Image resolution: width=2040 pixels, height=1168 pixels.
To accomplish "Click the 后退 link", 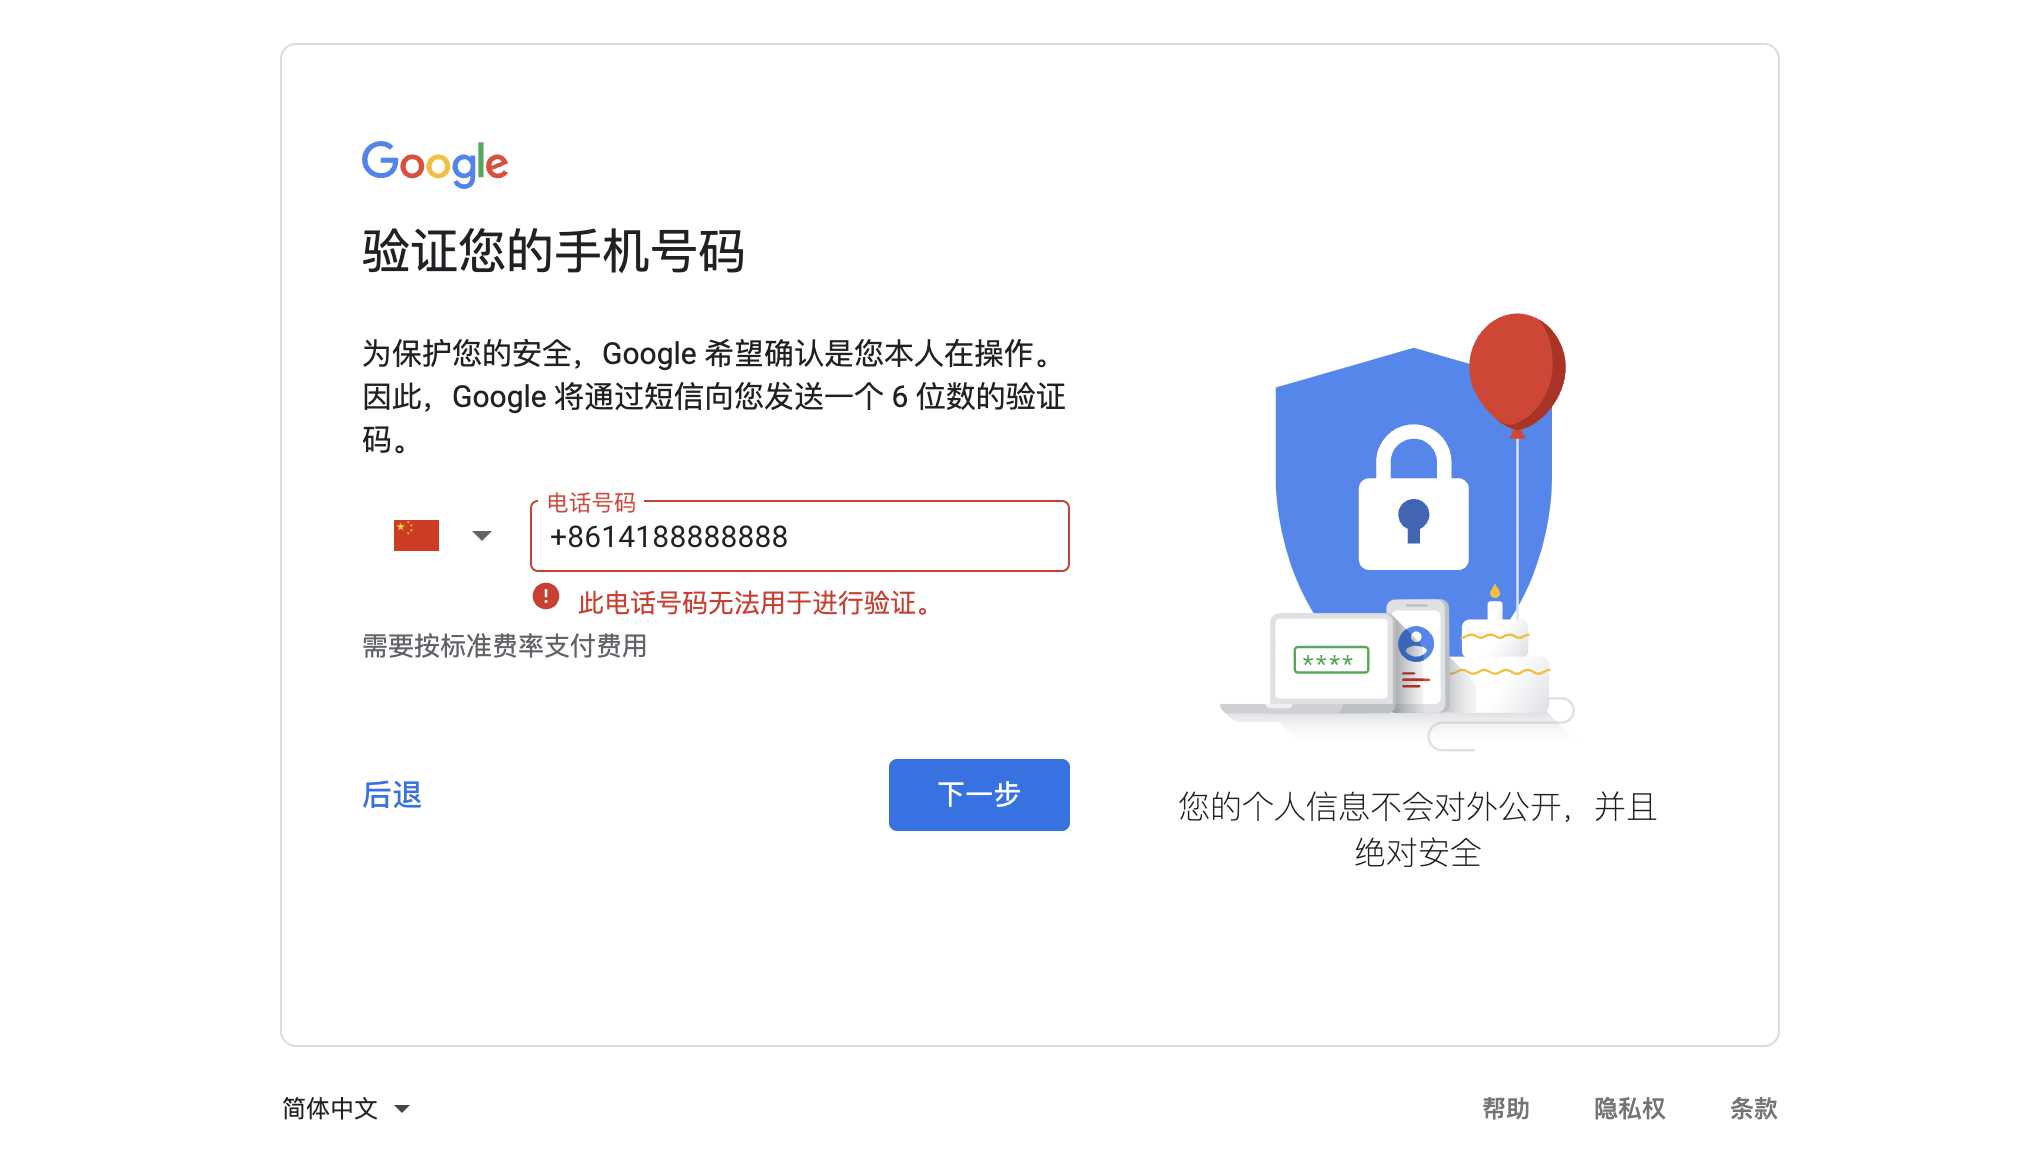I will point(392,795).
